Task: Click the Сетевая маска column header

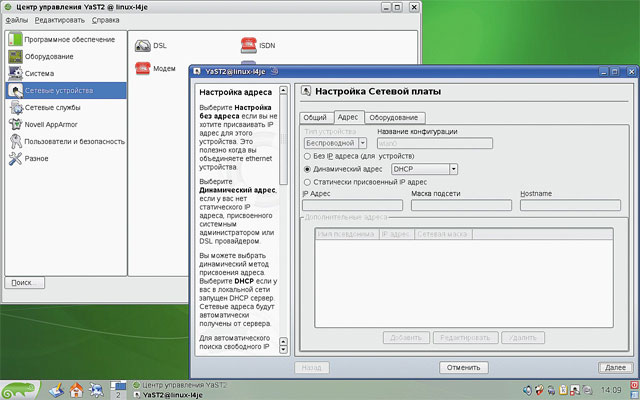Action: (443, 234)
